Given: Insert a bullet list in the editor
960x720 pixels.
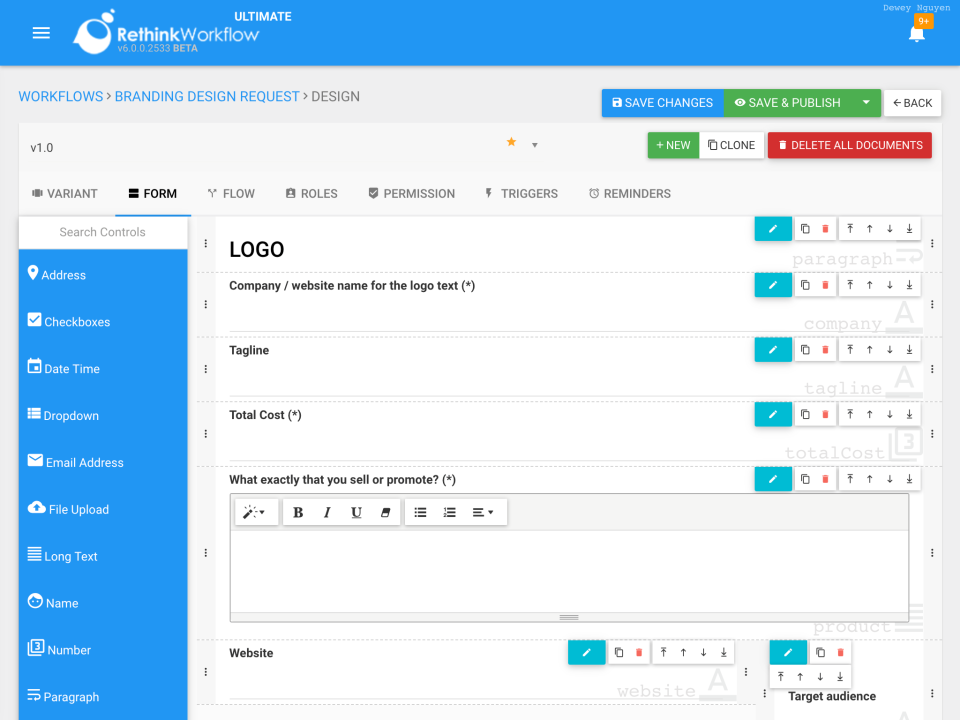Looking at the screenshot, I should [x=420, y=511].
